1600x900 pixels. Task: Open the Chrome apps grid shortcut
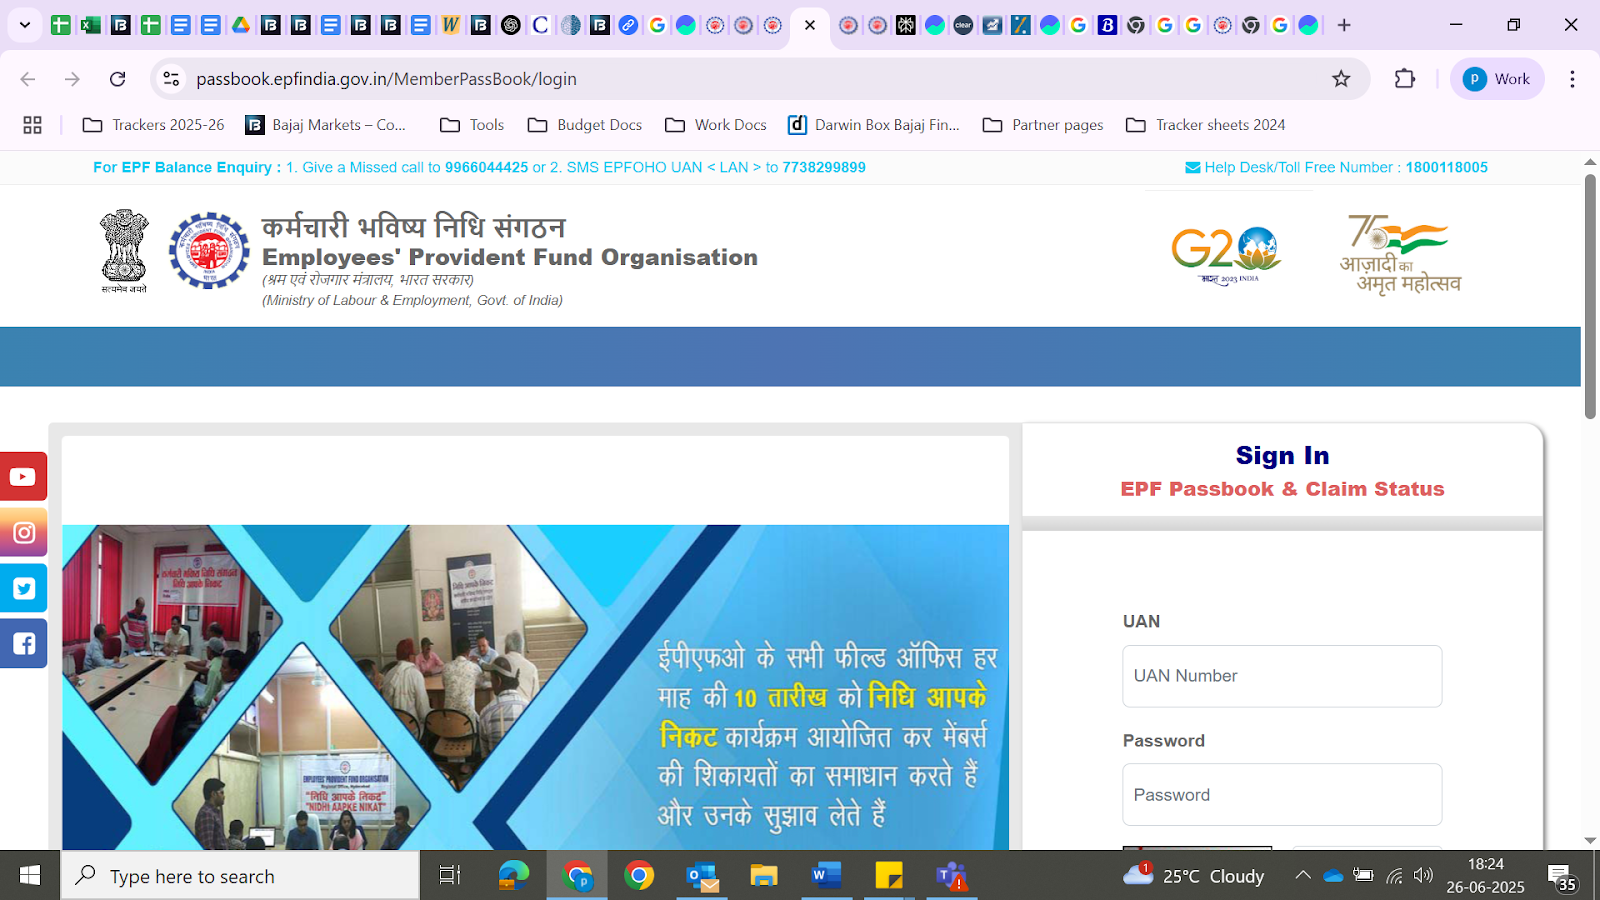32,125
